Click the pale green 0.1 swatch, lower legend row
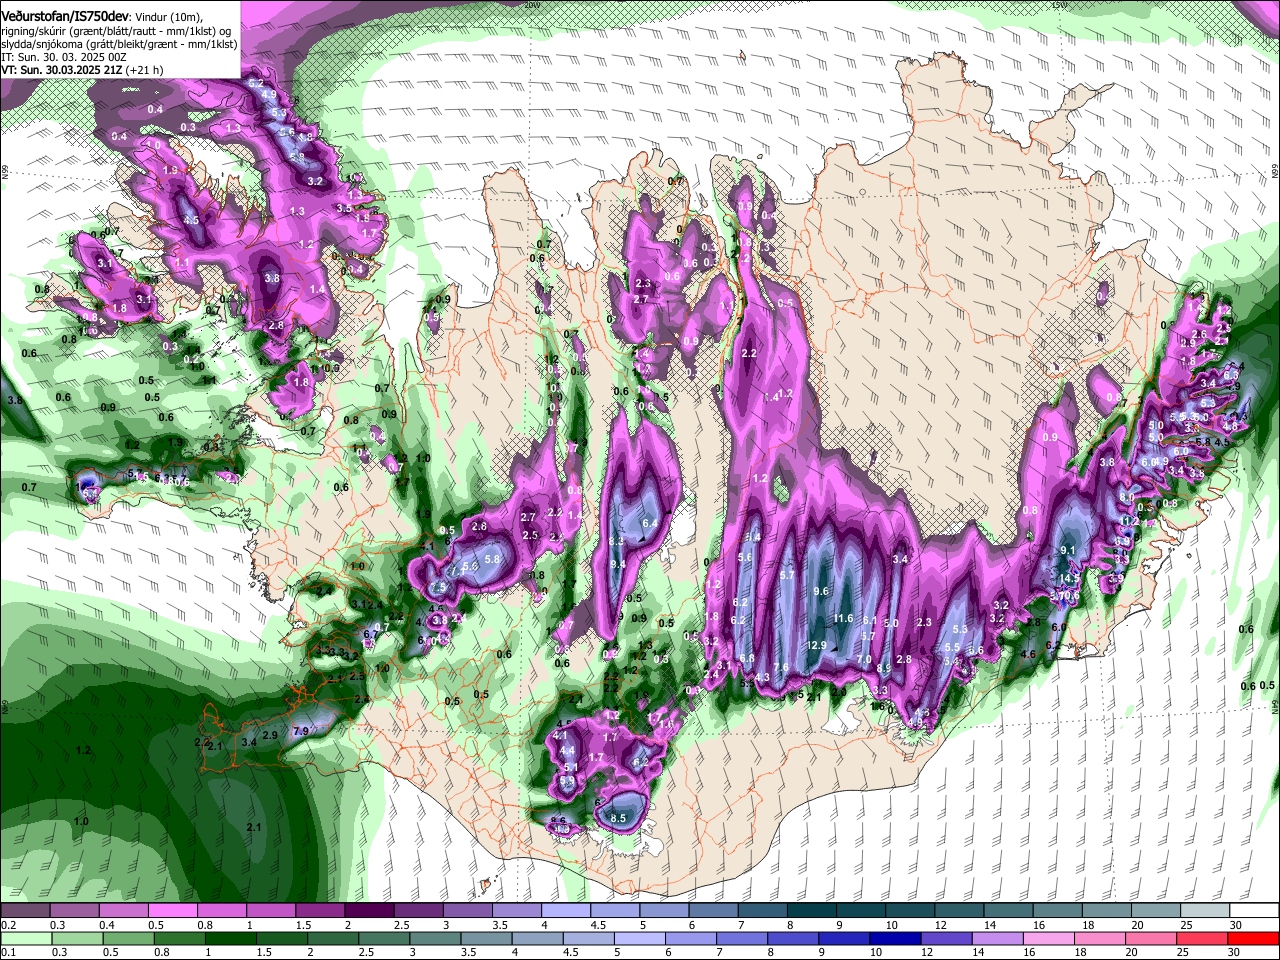The image size is (1280, 960). (25, 938)
